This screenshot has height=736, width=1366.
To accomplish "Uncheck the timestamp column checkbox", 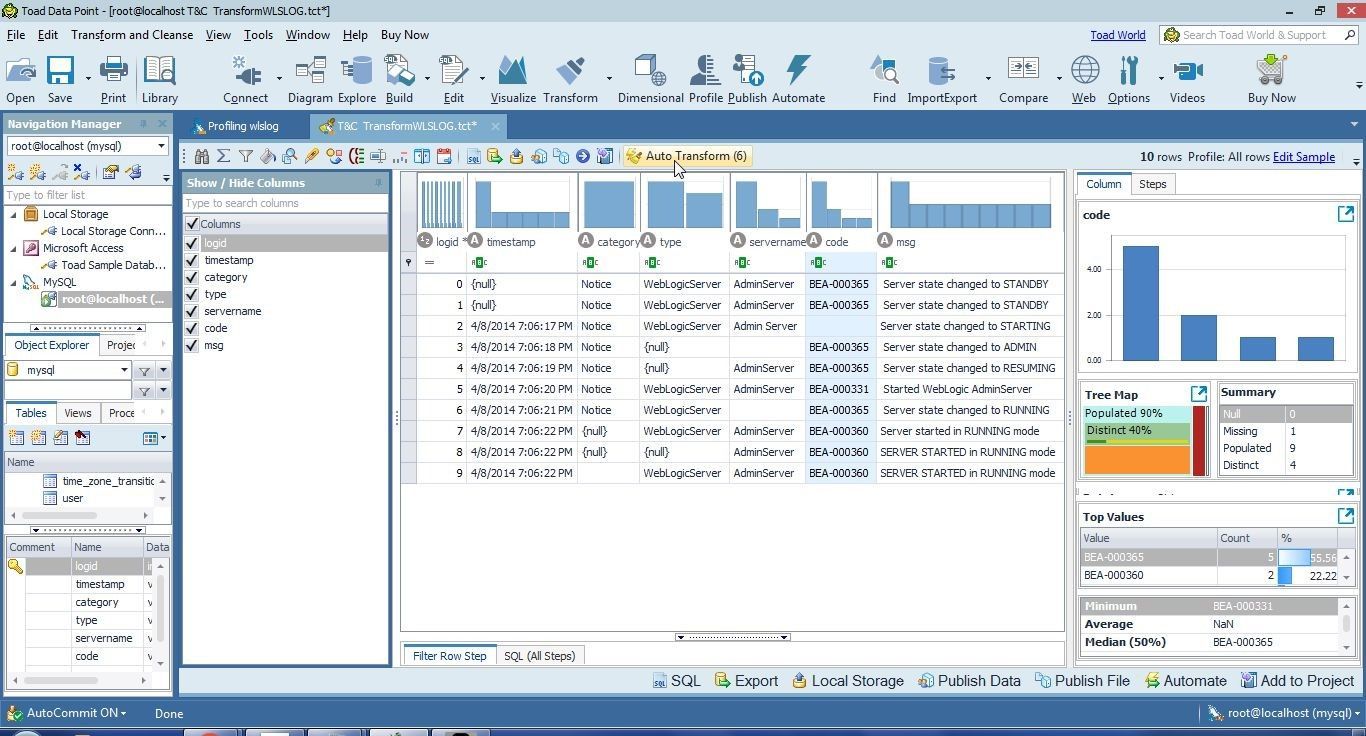I will point(192,260).
